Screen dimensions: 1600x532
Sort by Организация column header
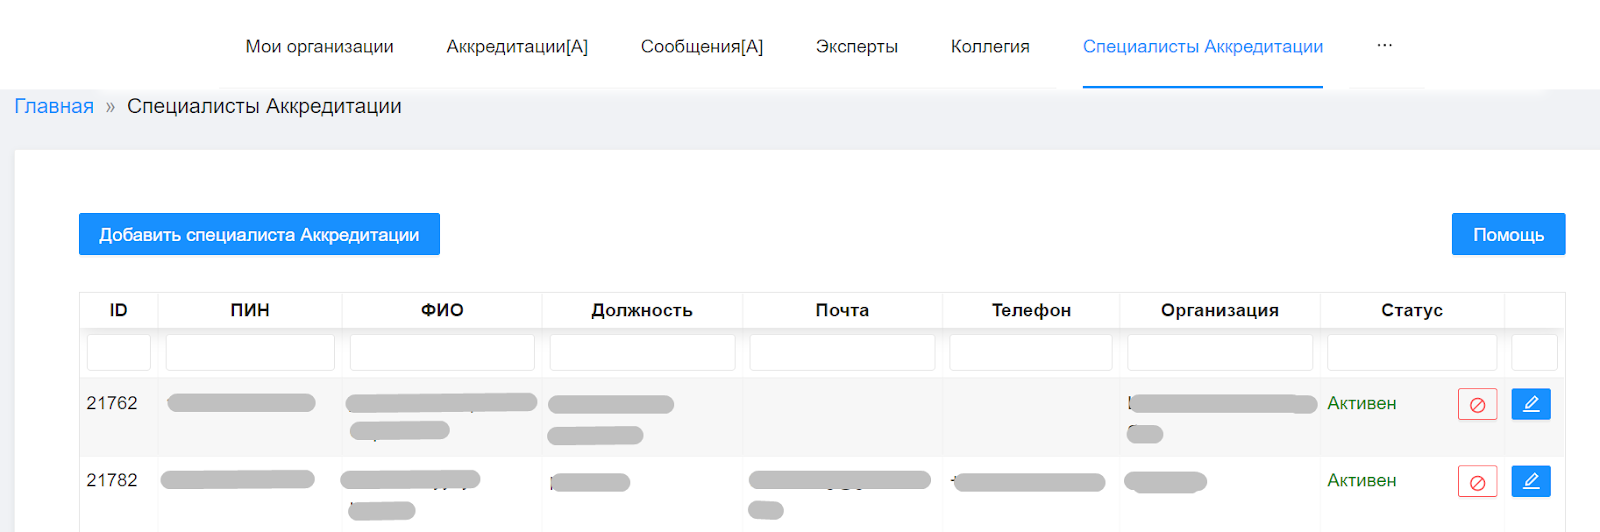click(x=1220, y=310)
